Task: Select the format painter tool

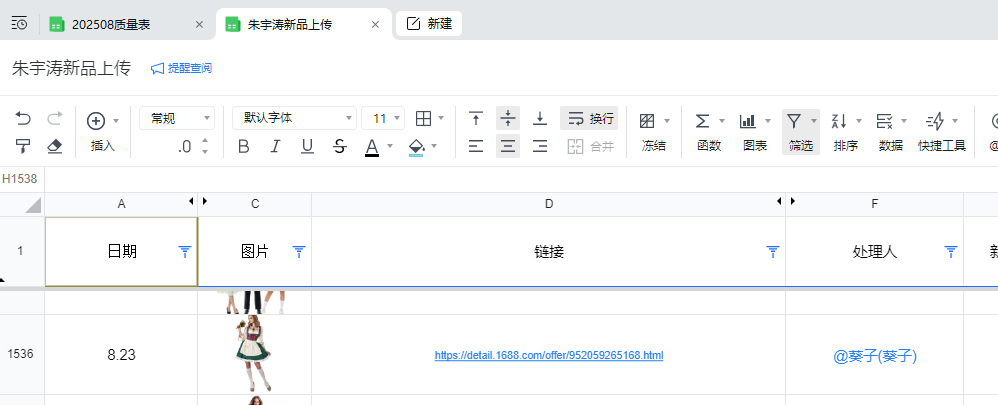Action: 23,146
